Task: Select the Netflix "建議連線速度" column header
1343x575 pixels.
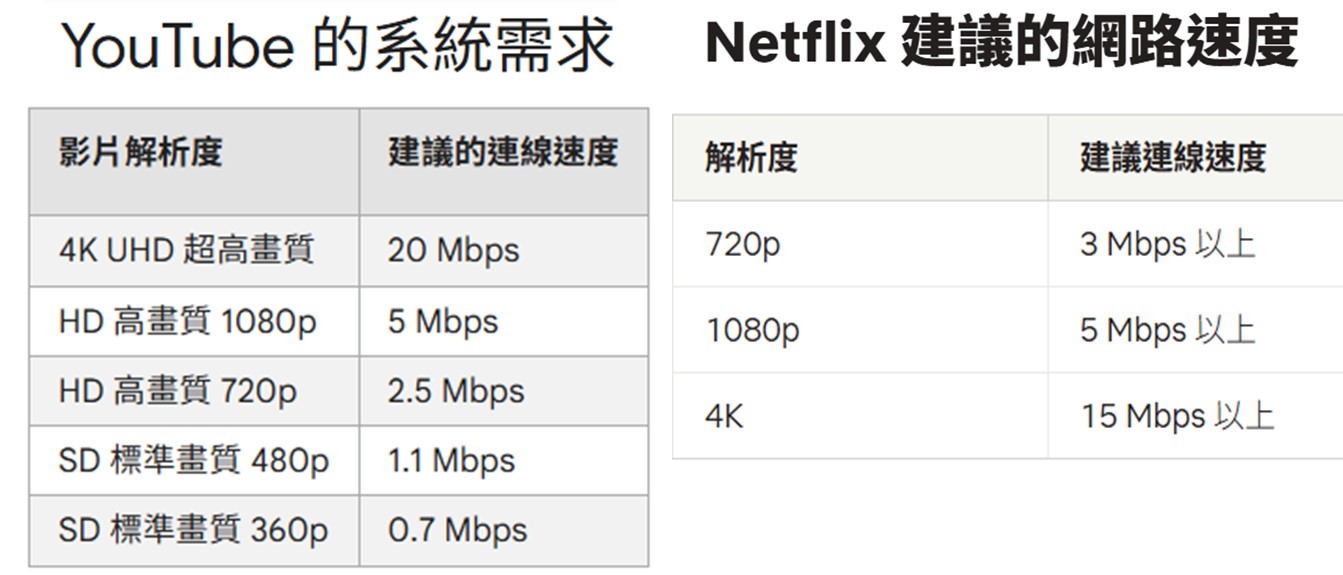Action: click(1172, 158)
